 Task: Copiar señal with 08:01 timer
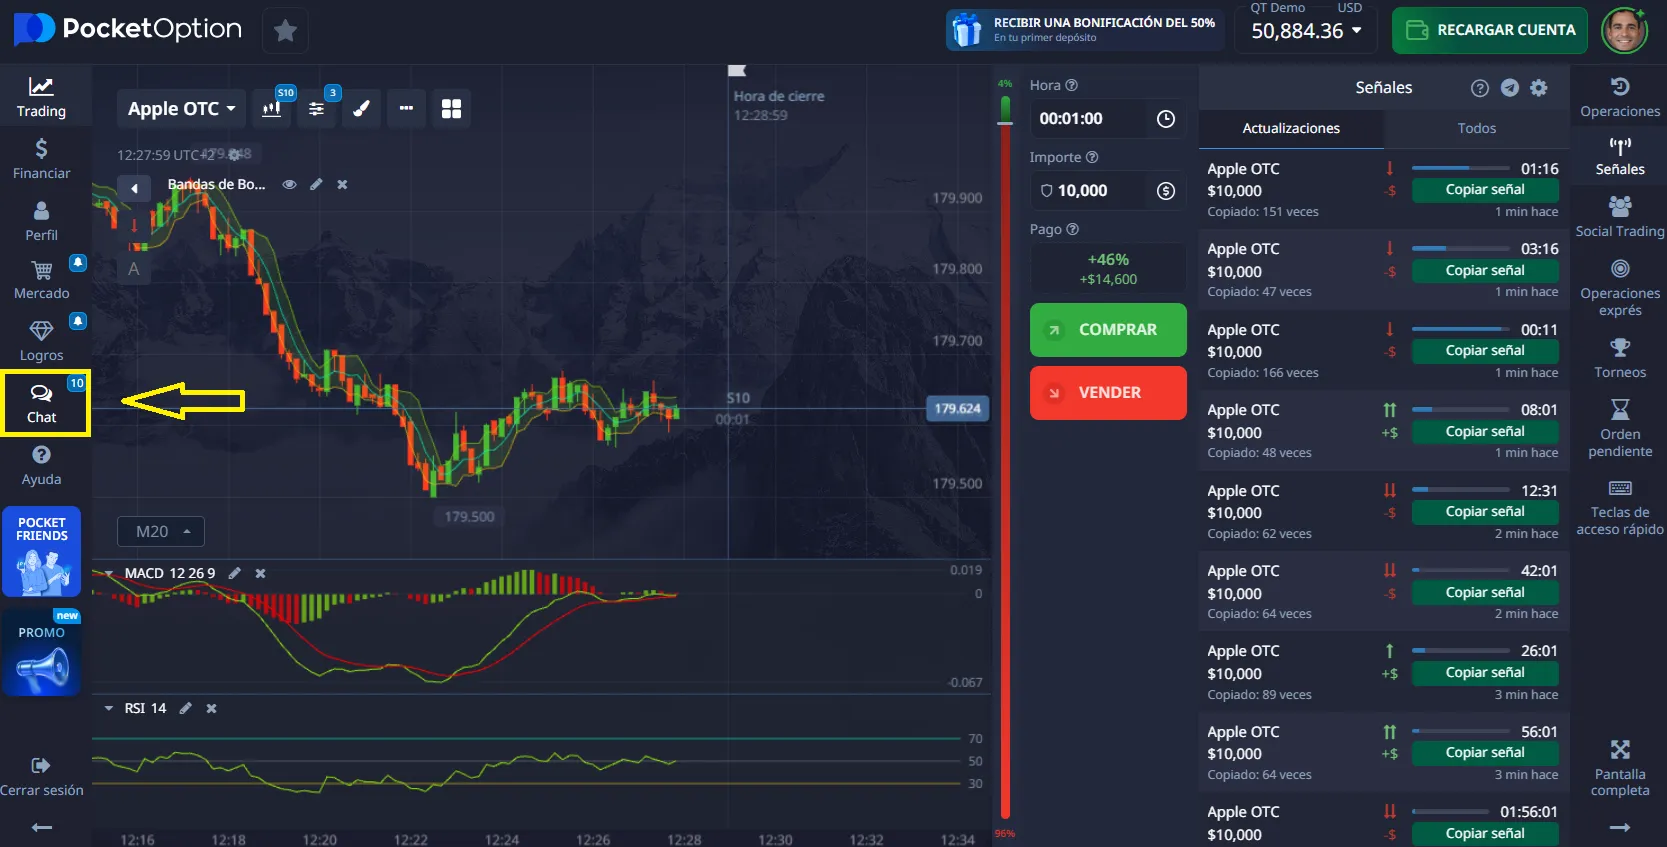click(1485, 432)
